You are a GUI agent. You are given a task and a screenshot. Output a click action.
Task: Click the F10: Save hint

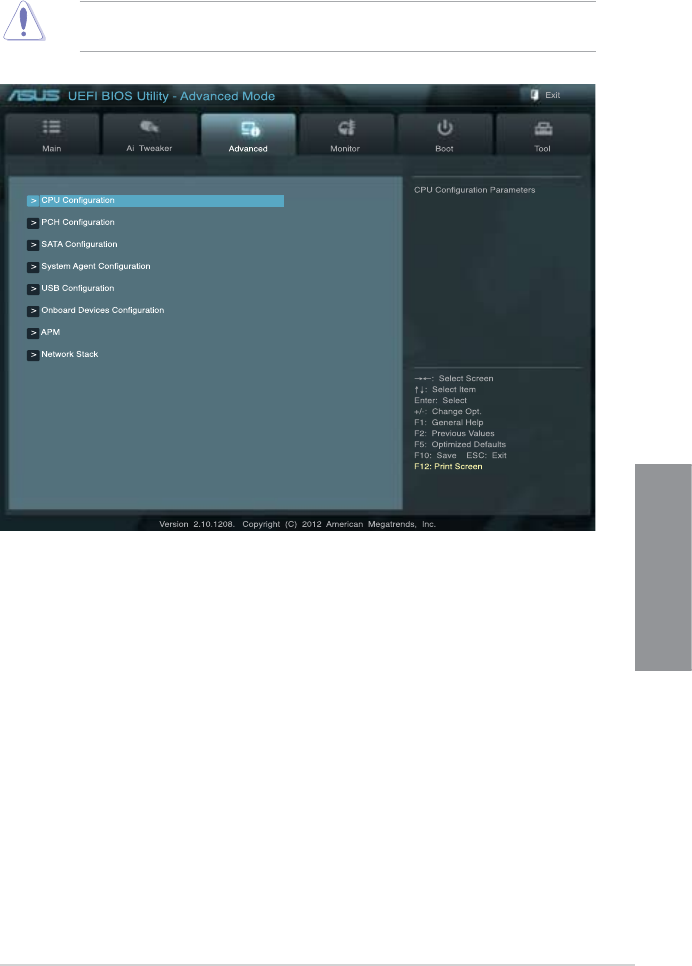click(435, 455)
